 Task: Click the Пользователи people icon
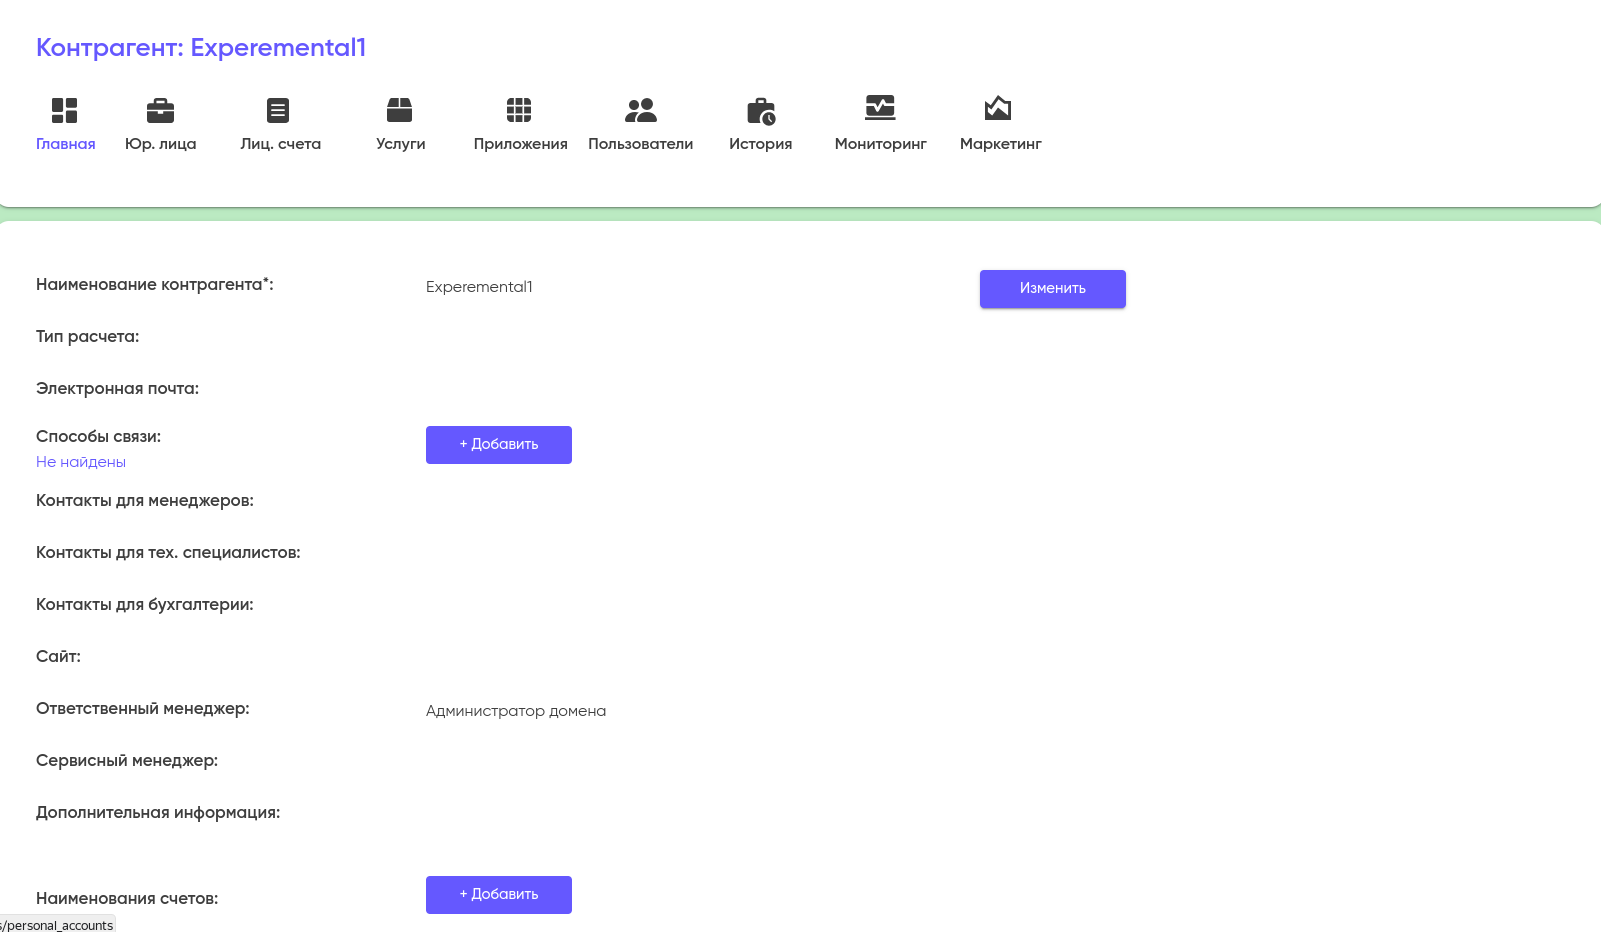click(640, 110)
